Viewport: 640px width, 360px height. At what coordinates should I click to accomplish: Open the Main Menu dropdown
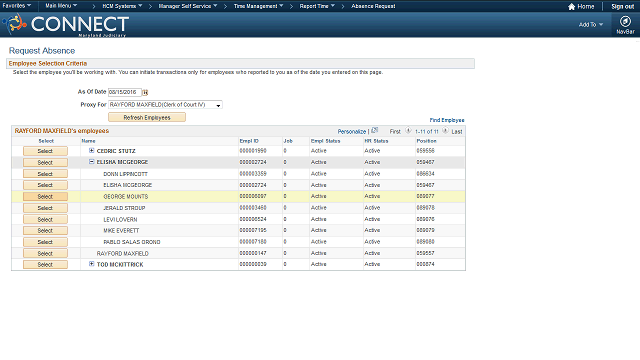61,6
